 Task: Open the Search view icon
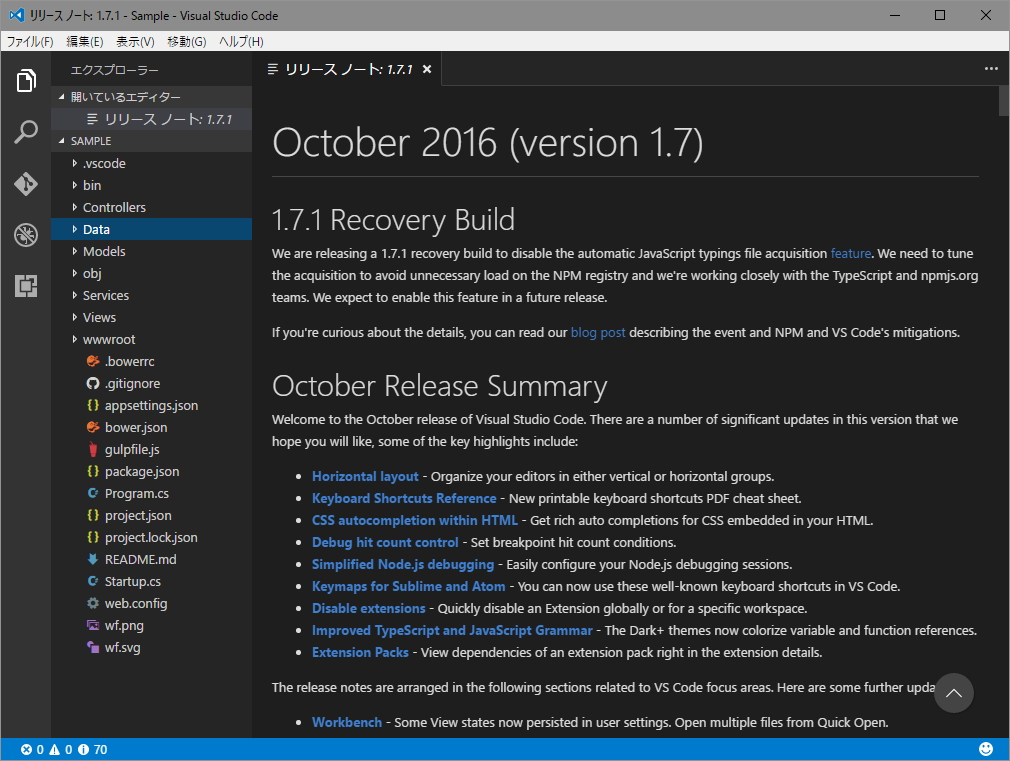[25, 132]
